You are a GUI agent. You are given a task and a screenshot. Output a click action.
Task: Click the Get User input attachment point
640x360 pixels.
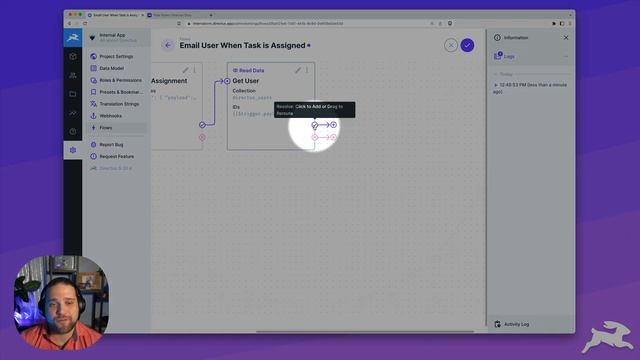tap(227, 81)
